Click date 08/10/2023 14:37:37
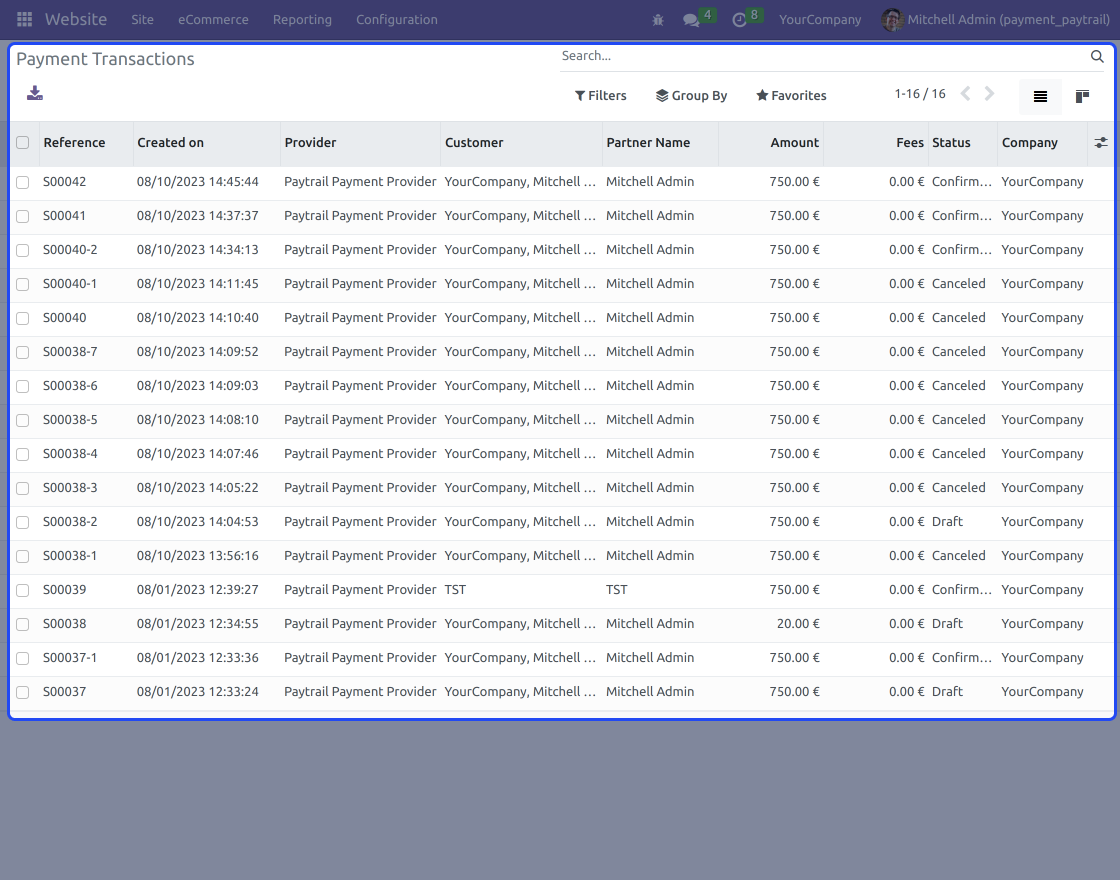1120x880 pixels. click(198, 216)
